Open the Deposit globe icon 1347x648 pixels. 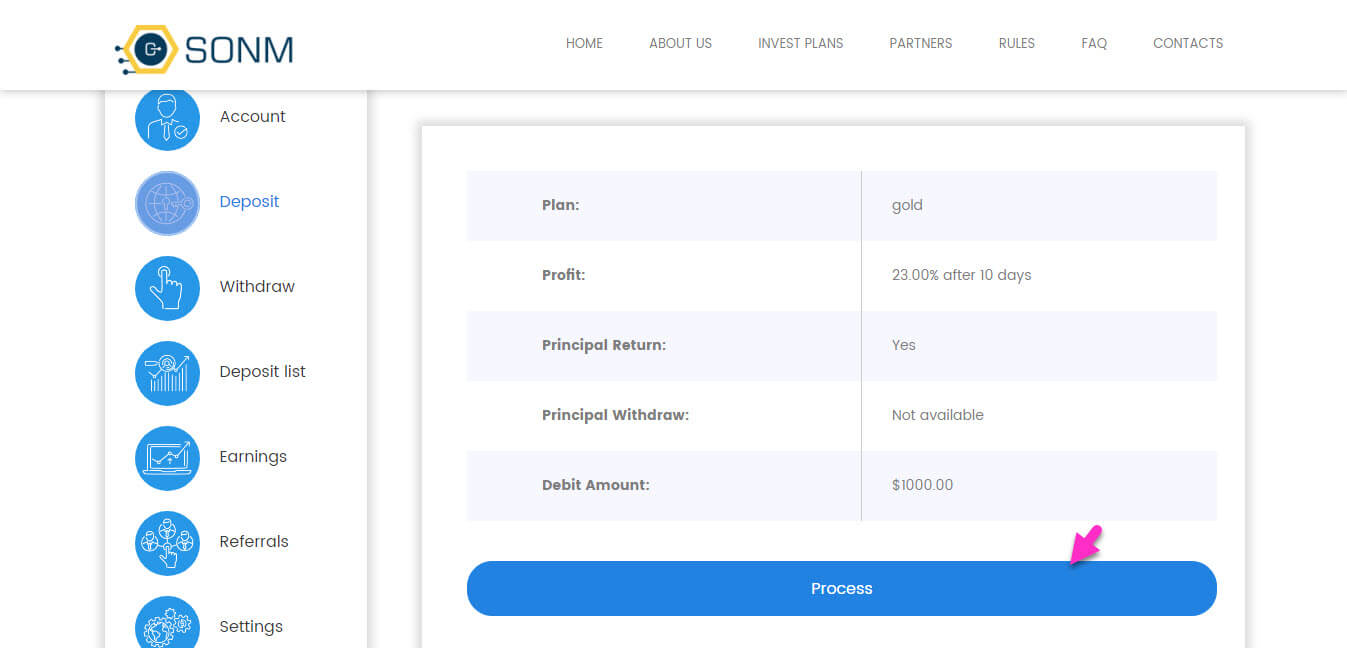(x=167, y=201)
